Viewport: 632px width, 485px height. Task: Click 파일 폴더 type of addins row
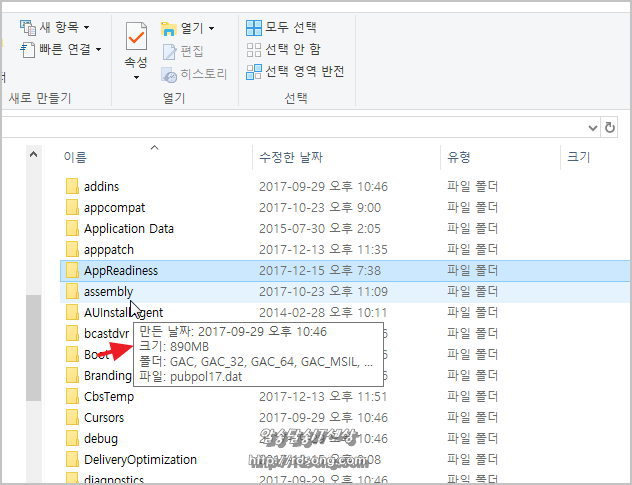click(x=472, y=186)
